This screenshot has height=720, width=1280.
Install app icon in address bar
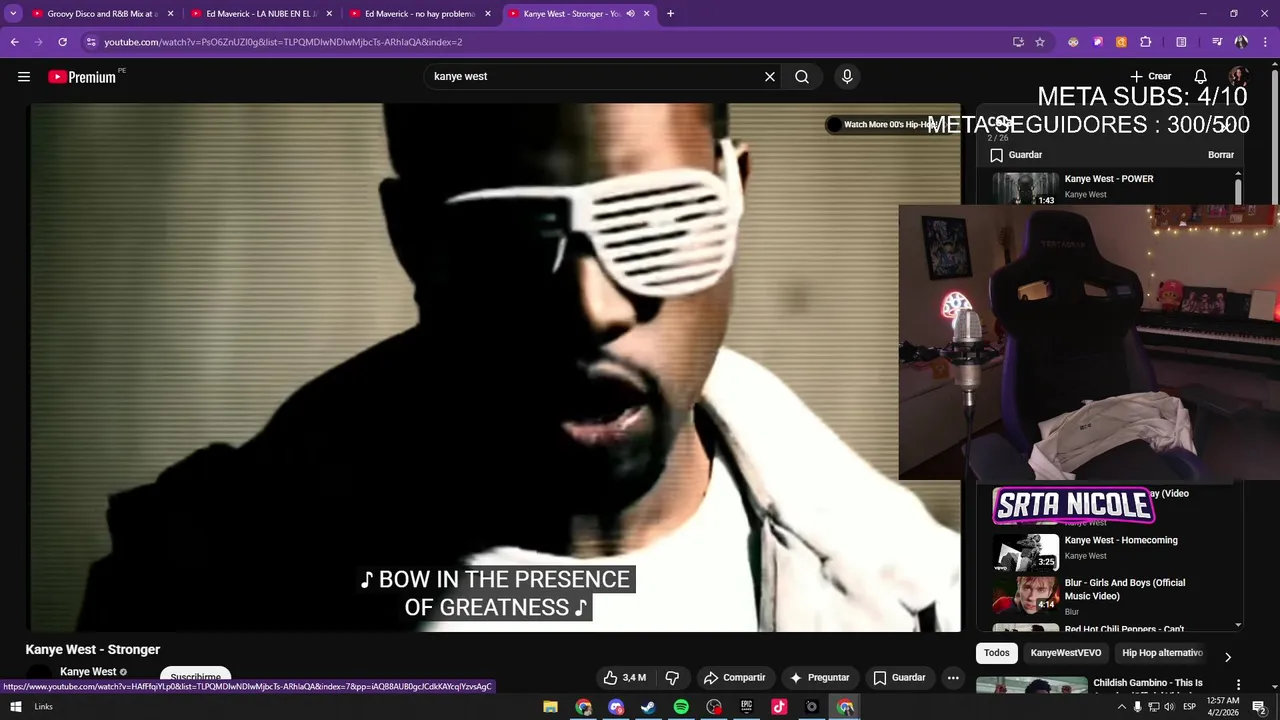pyautogui.click(x=1018, y=42)
